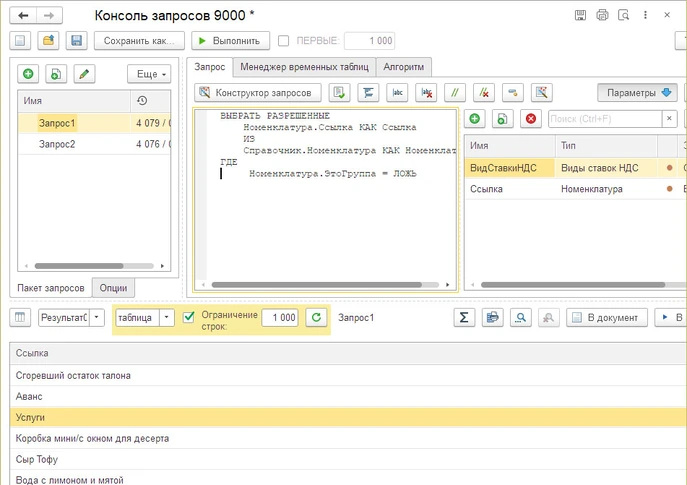Click the column settings icon left of Результат
The width and height of the screenshot is (687, 485).
pos(20,318)
